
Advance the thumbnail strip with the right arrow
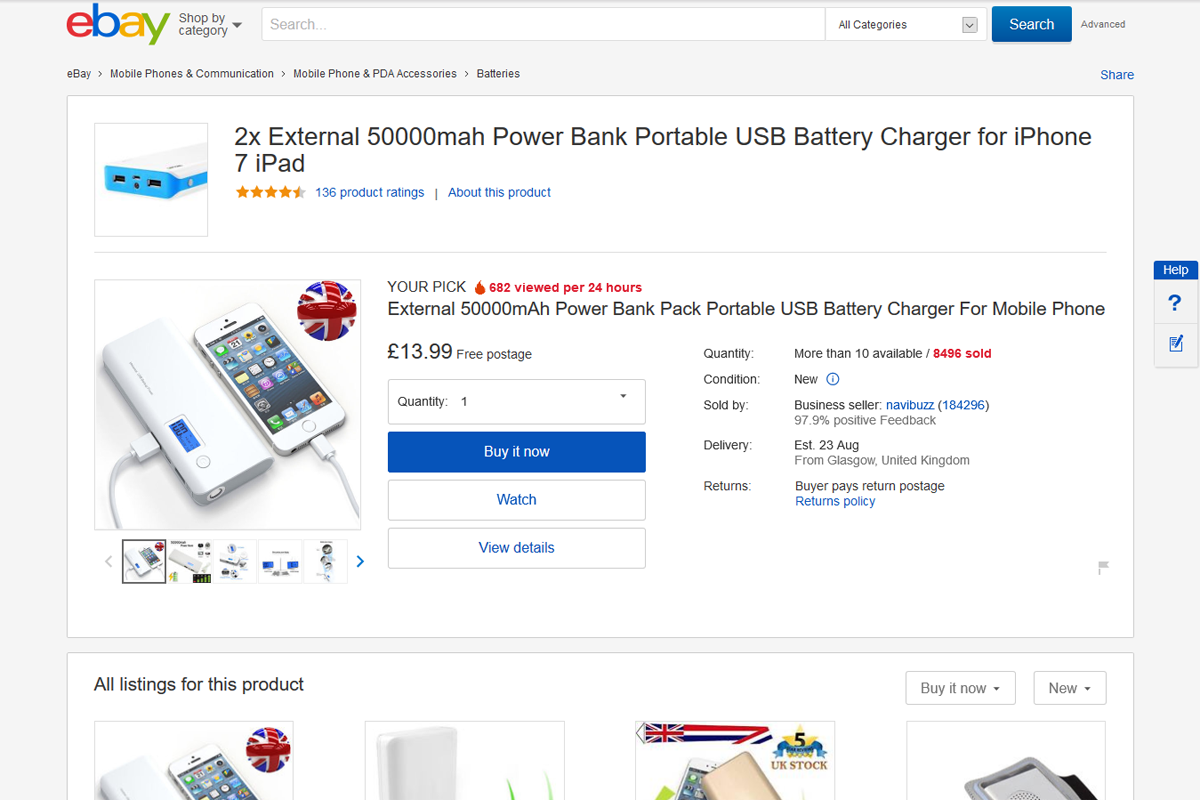click(360, 561)
